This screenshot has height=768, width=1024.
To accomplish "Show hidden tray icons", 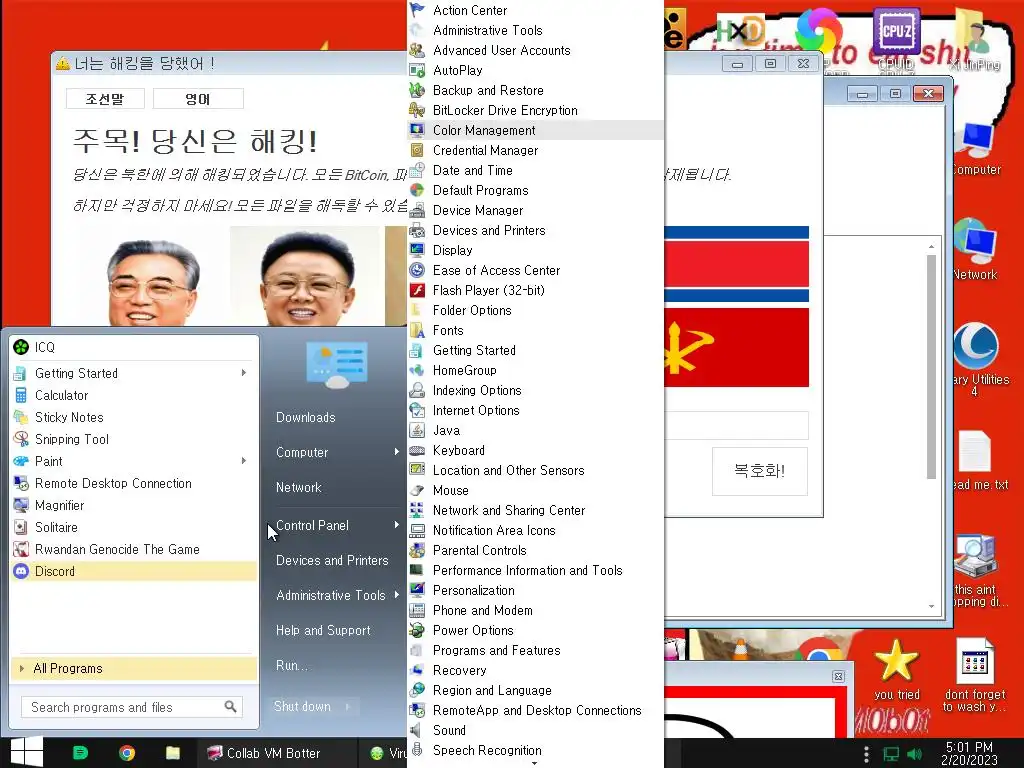I will tap(867, 754).
